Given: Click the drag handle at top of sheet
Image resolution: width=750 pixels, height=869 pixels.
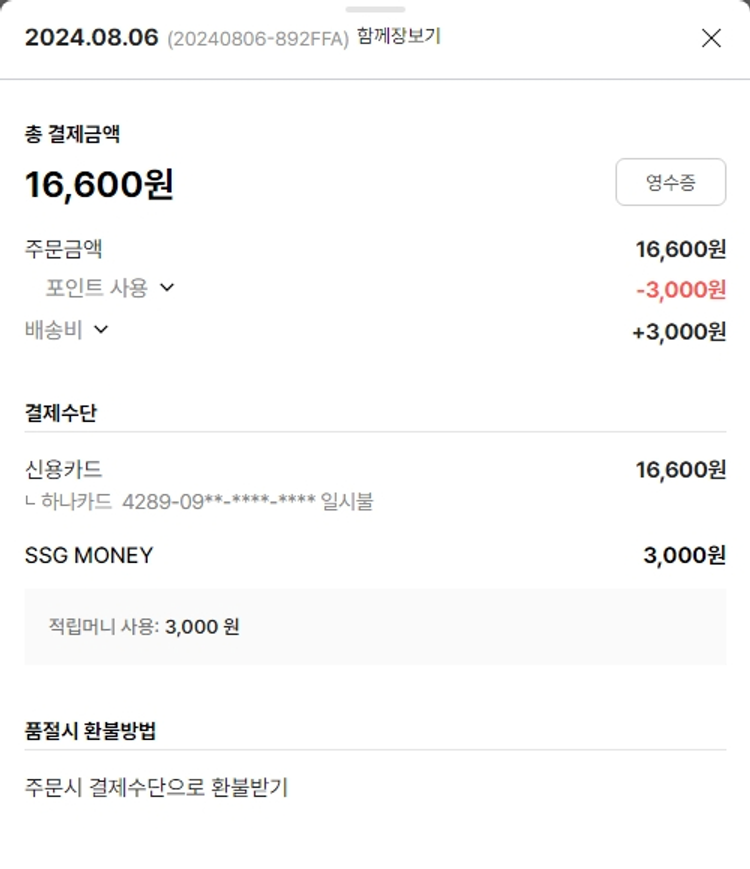Looking at the screenshot, I should coord(375,9).
